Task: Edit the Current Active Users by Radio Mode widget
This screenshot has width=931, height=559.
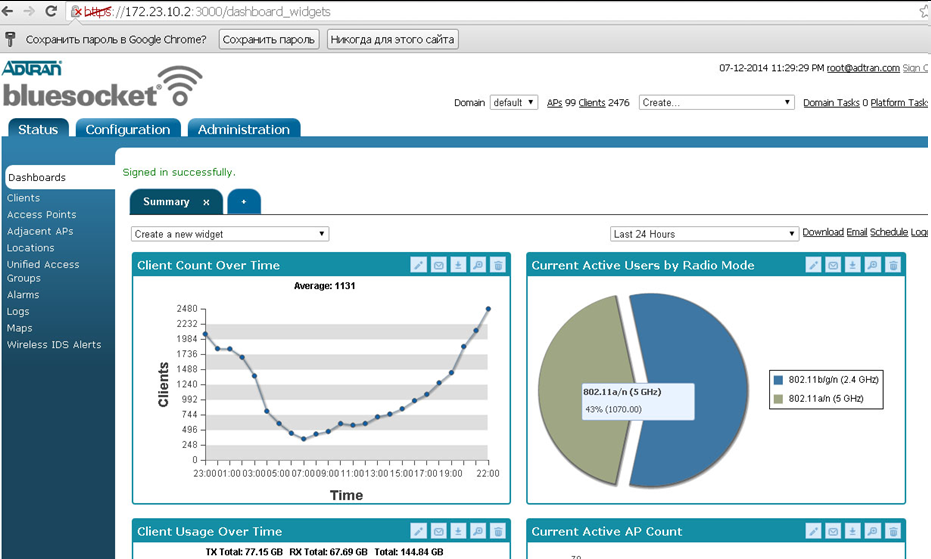Action: tap(813, 265)
